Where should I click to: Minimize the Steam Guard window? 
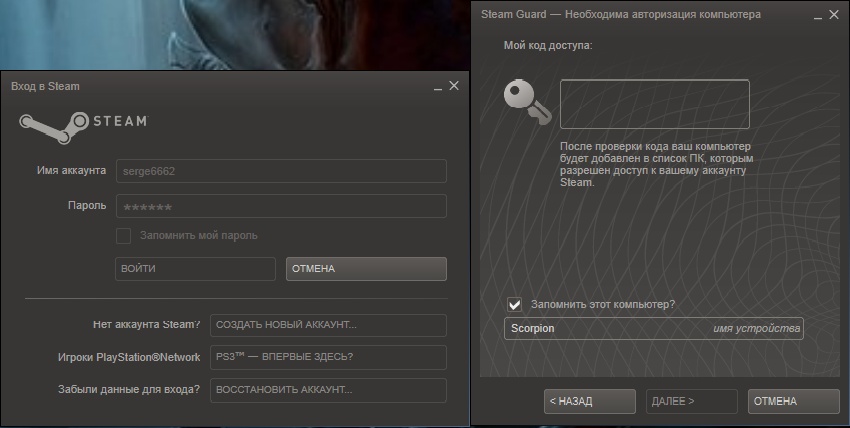818,16
